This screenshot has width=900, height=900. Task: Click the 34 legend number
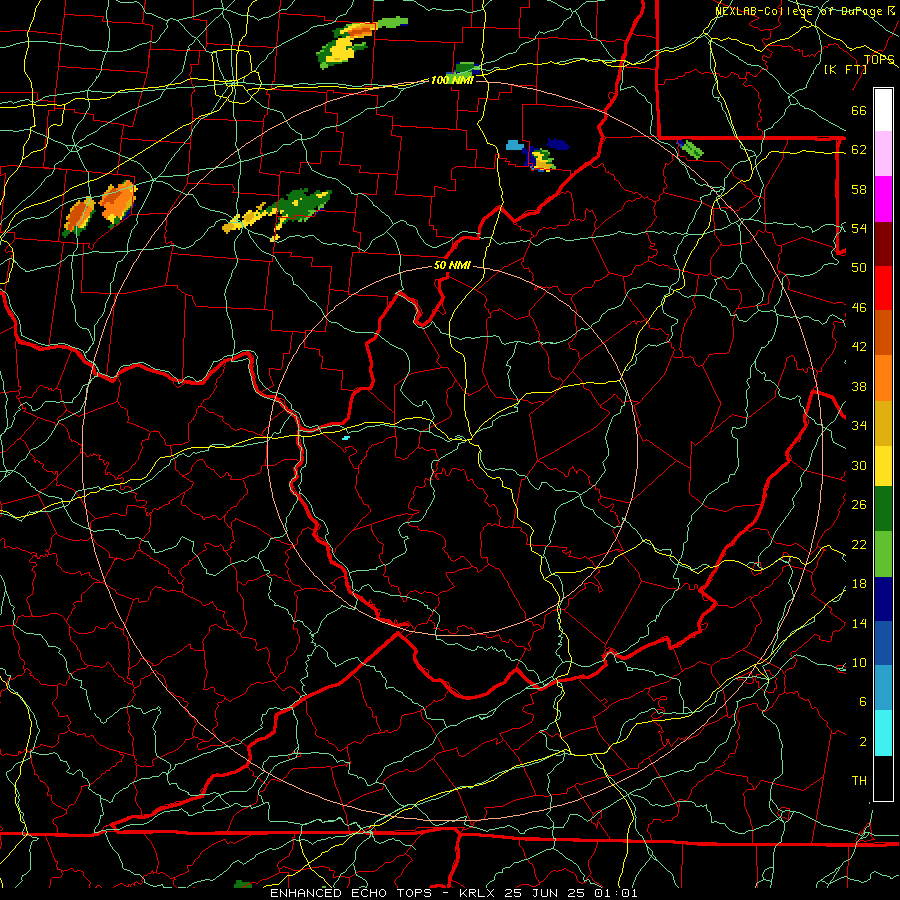859,425
